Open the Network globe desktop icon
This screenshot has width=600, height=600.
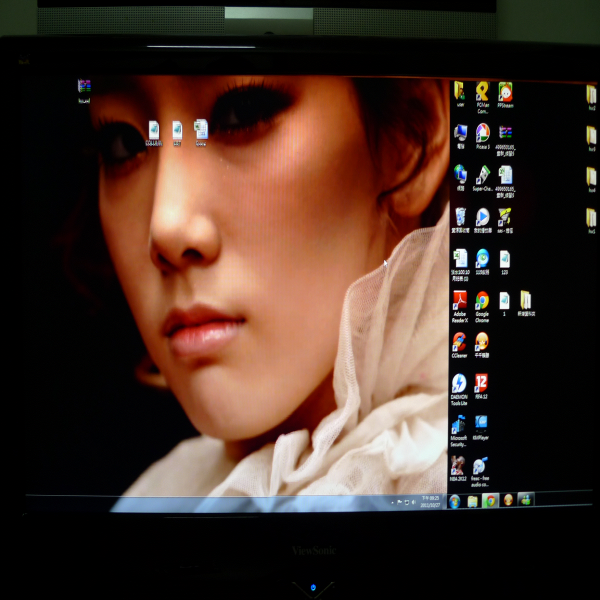point(460,178)
